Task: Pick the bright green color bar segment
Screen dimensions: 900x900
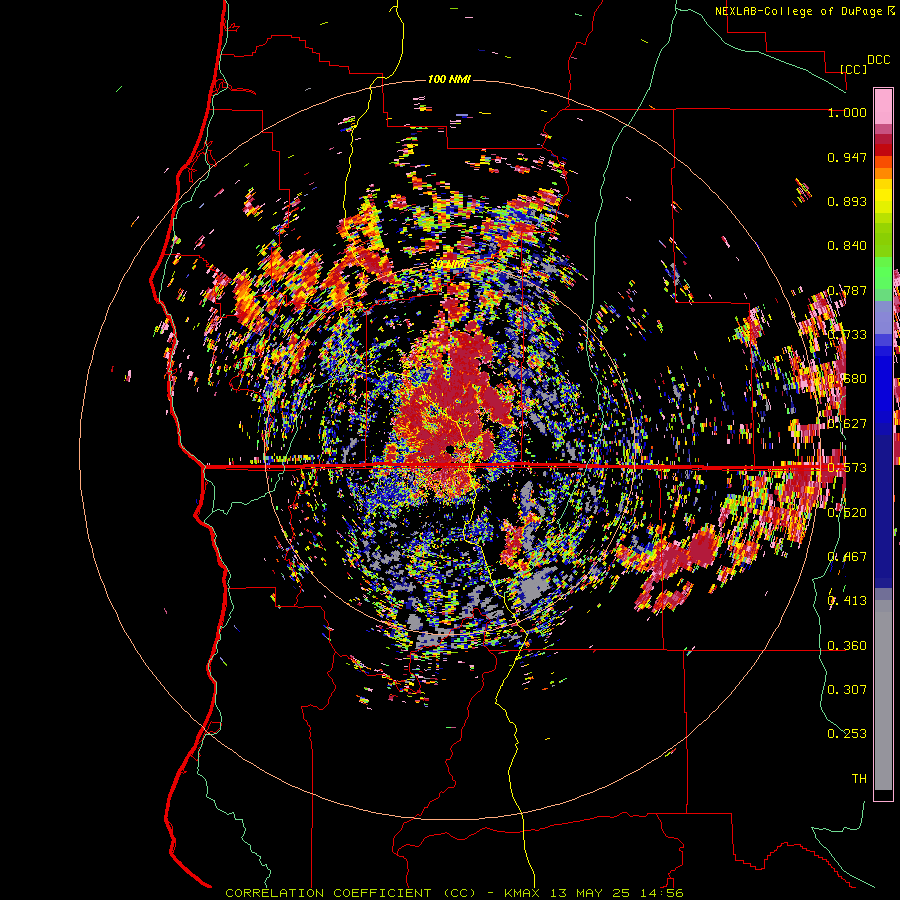Action: [883, 272]
